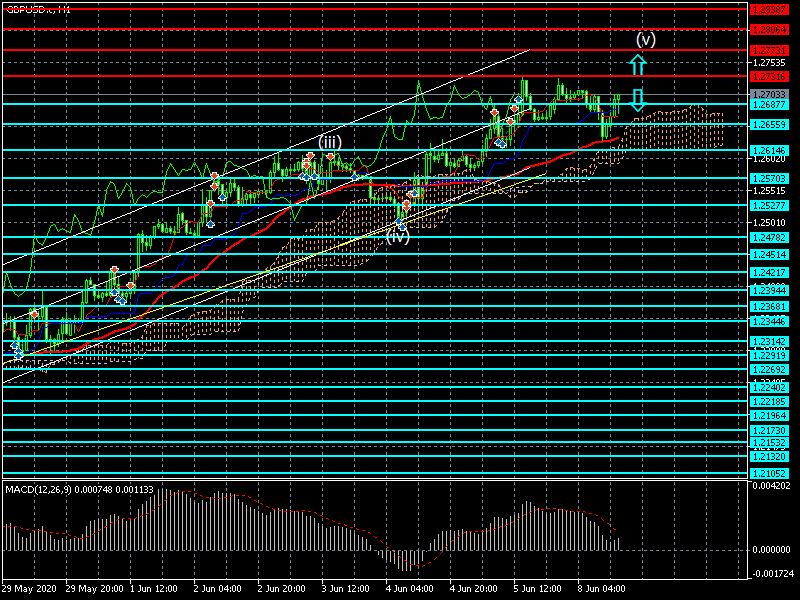Click the 1.25010 price scale value
Viewport: 800px width, 600px height.
tap(769, 222)
